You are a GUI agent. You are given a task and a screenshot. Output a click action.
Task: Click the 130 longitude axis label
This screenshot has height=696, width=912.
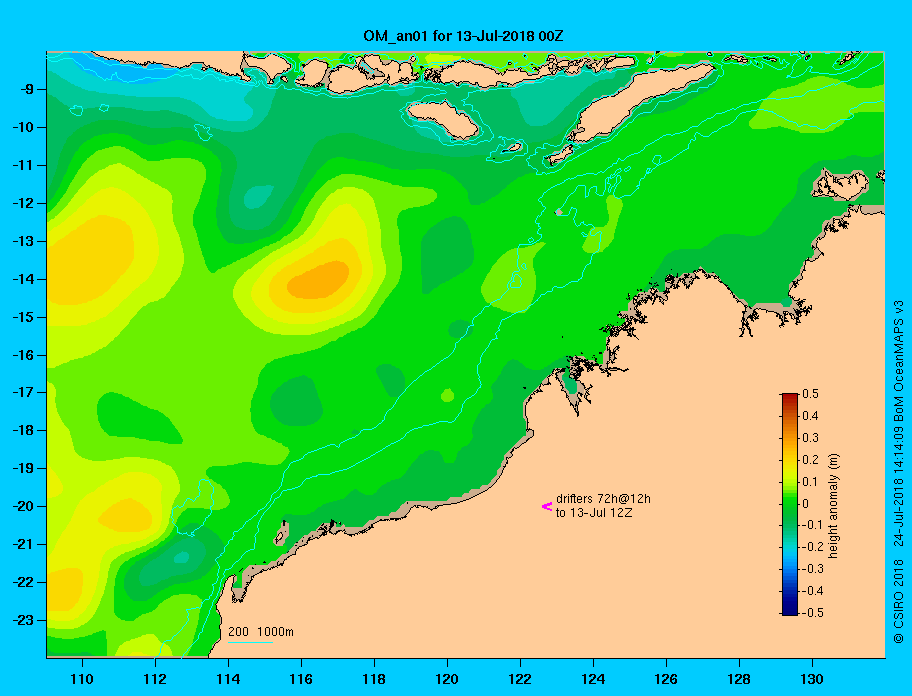coord(812,679)
